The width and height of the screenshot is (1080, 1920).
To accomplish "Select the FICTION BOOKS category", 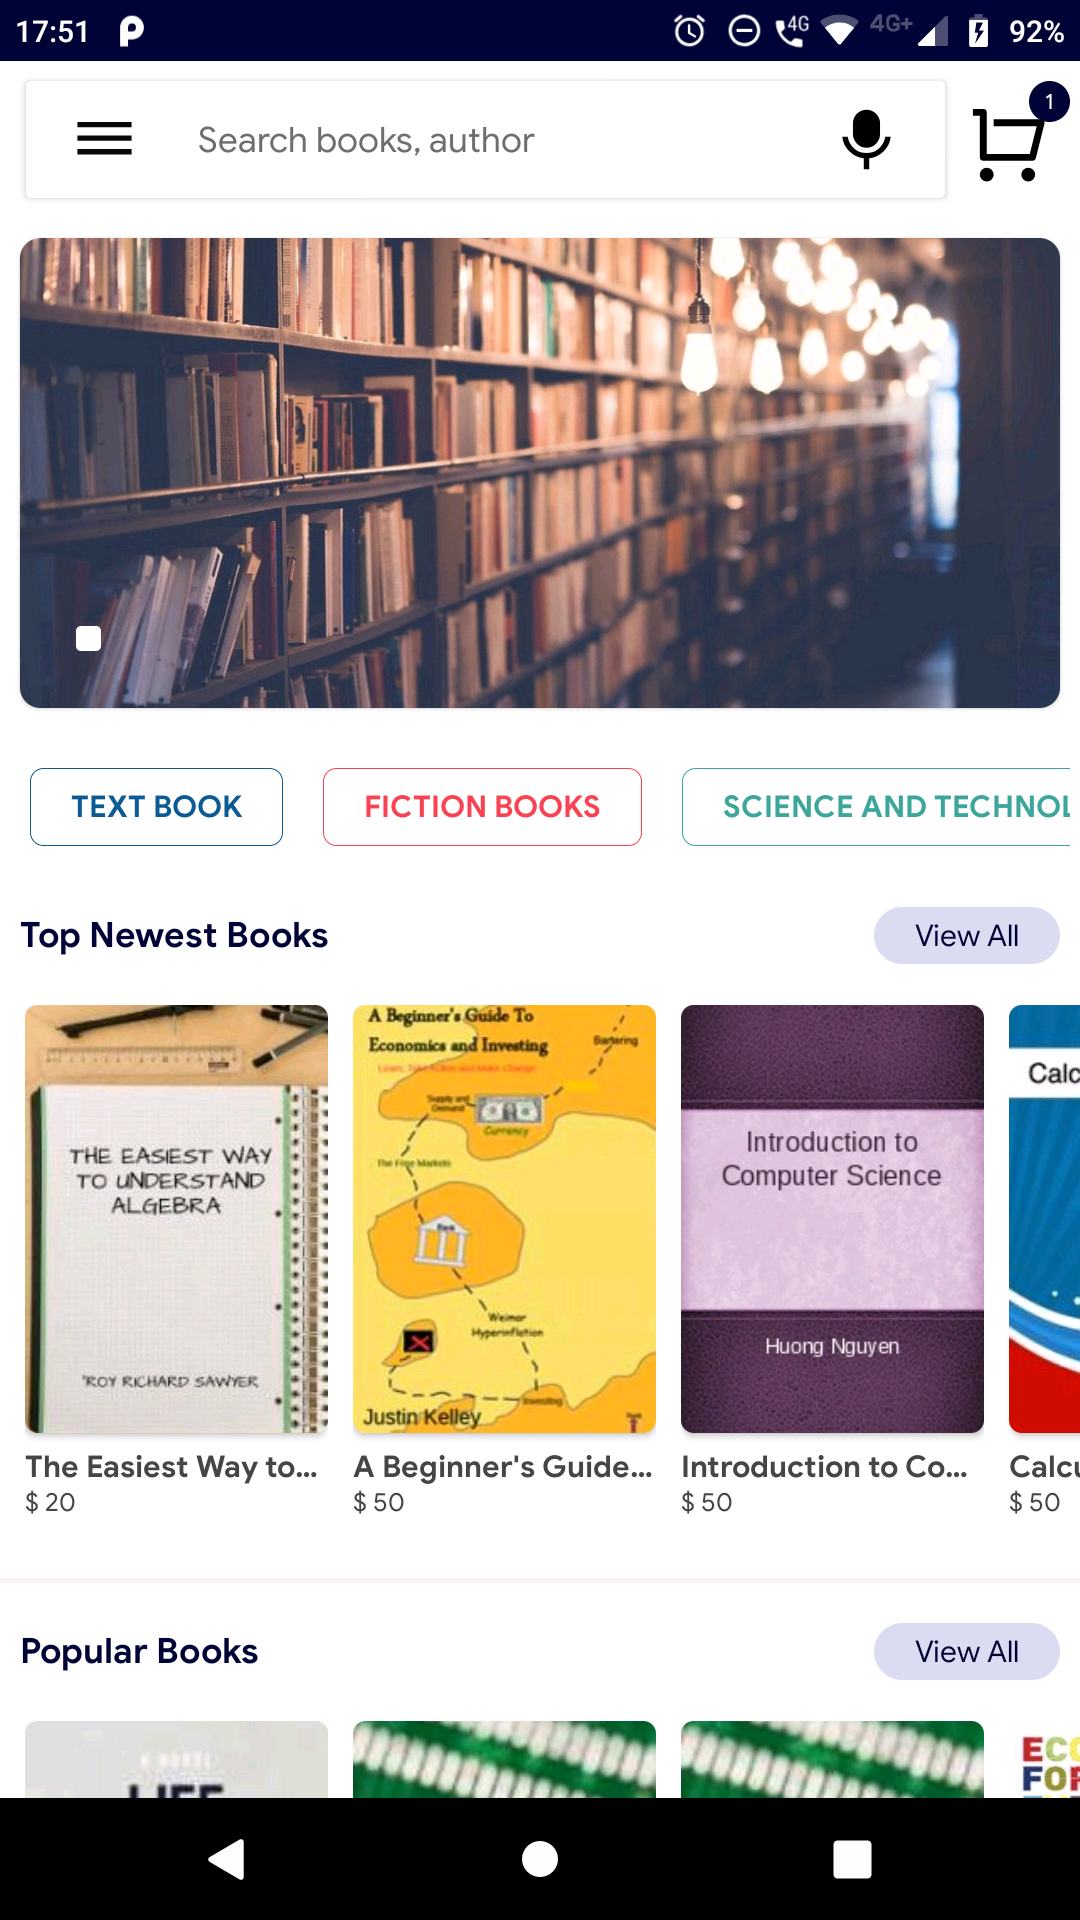I will tap(482, 807).
